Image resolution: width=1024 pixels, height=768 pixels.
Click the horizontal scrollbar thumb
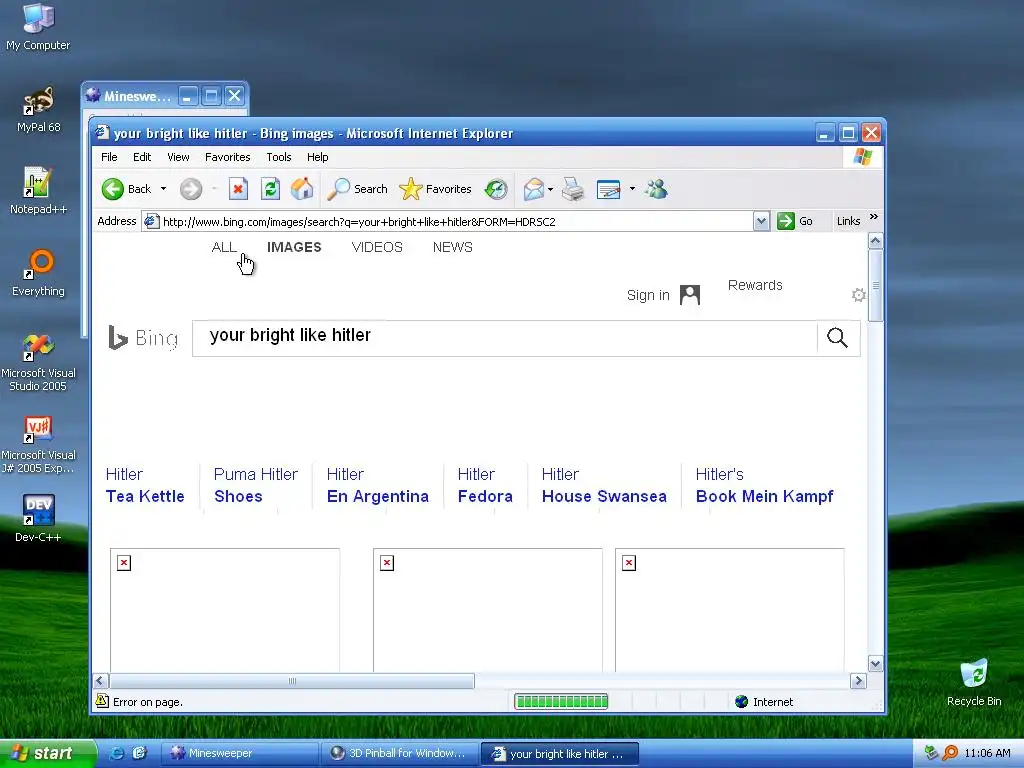[x=292, y=681]
